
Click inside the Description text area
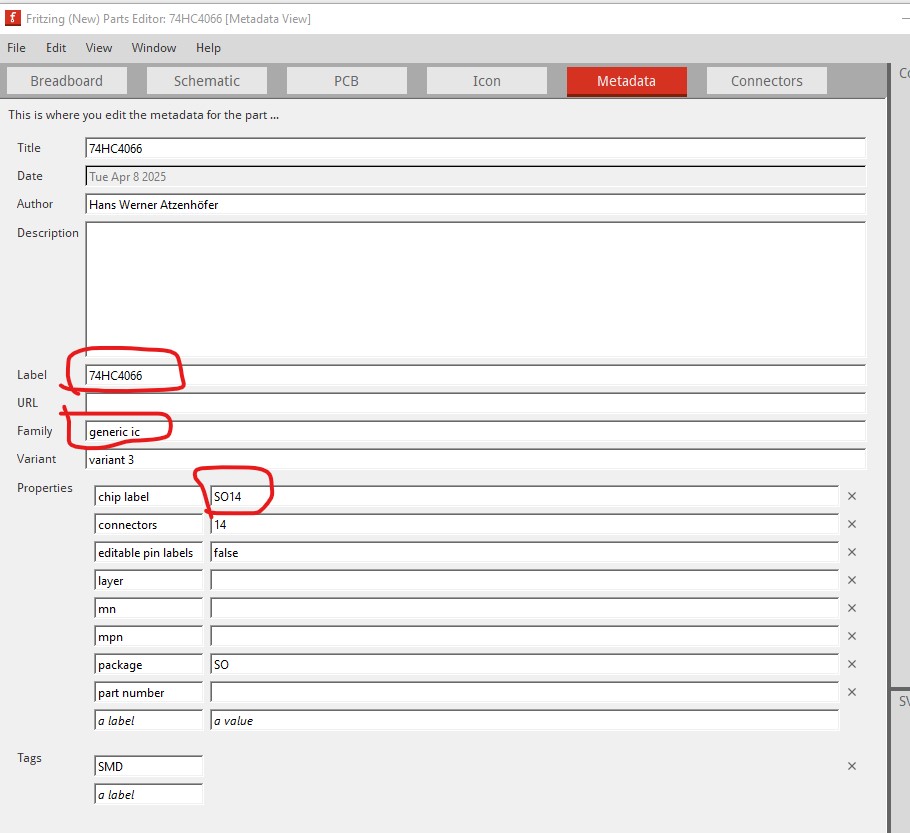(475, 289)
